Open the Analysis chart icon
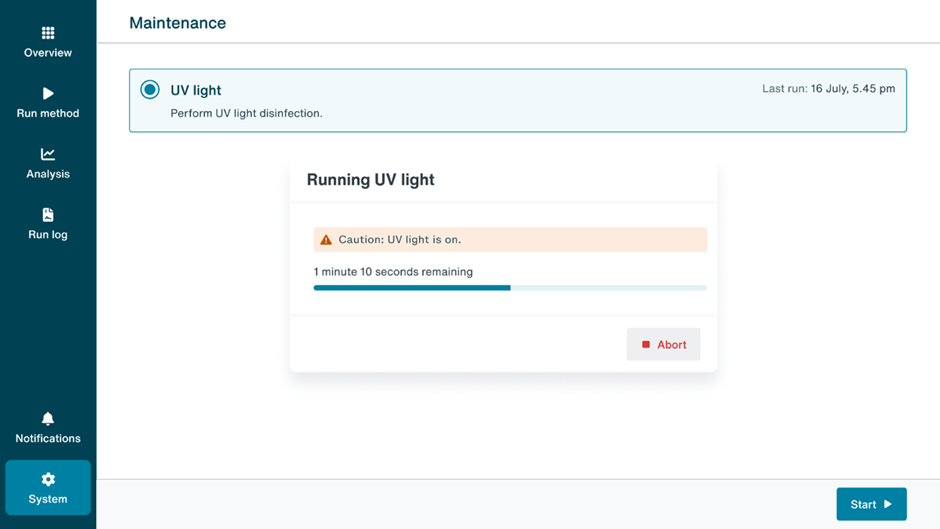Screen dimensions: 940x529 click(x=48, y=154)
